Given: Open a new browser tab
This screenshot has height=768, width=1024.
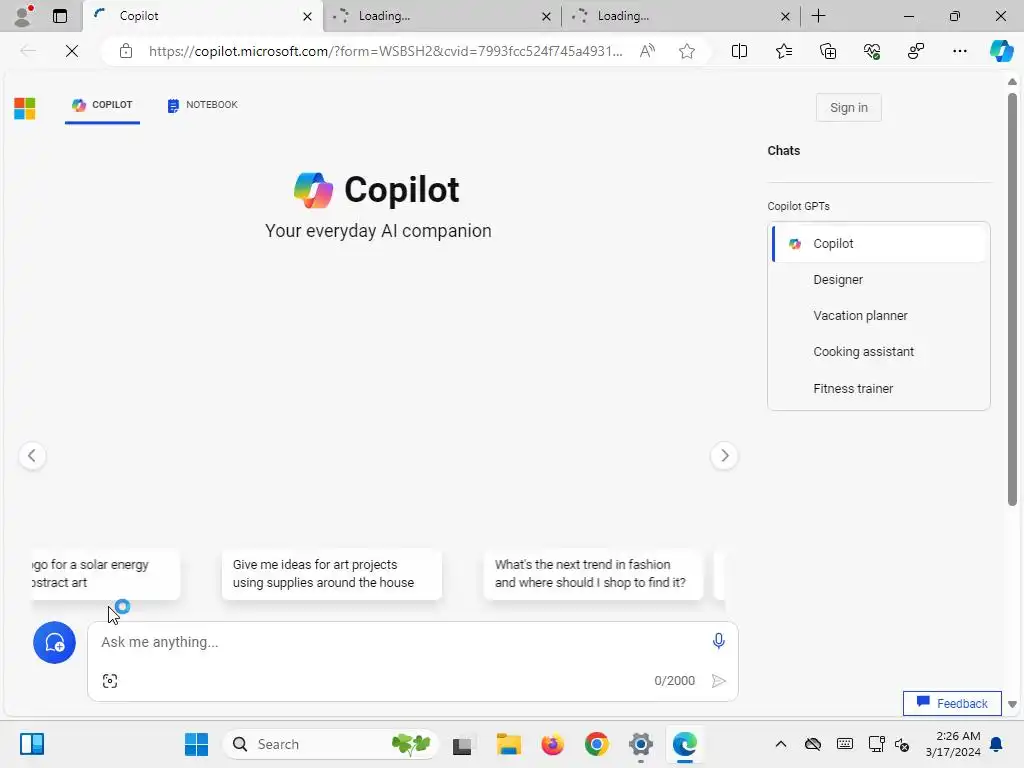Looking at the screenshot, I should [x=818, y=16].
